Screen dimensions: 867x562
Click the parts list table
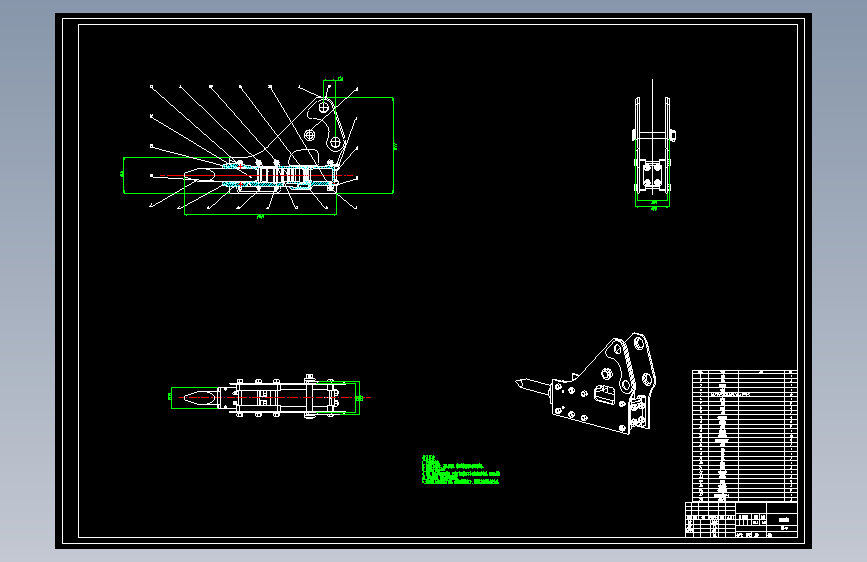coord(744,436)
